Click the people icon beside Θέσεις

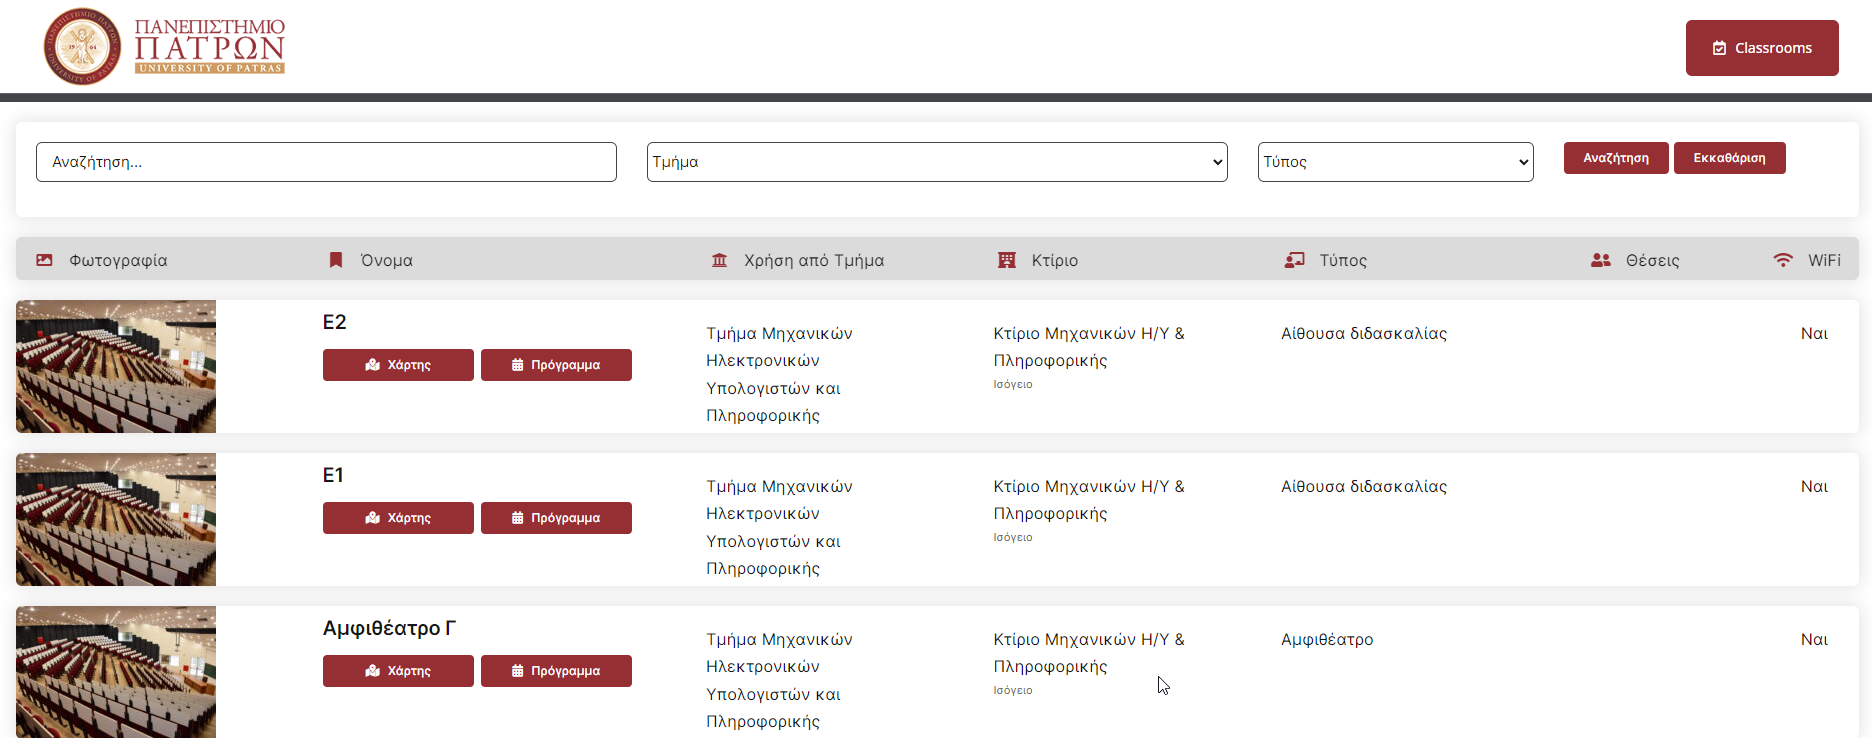click(1600, 260)
